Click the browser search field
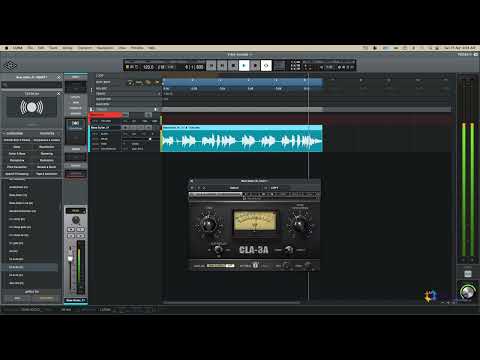Image resolution: width=480 pixels, height=360 pixels. (32, 85)
